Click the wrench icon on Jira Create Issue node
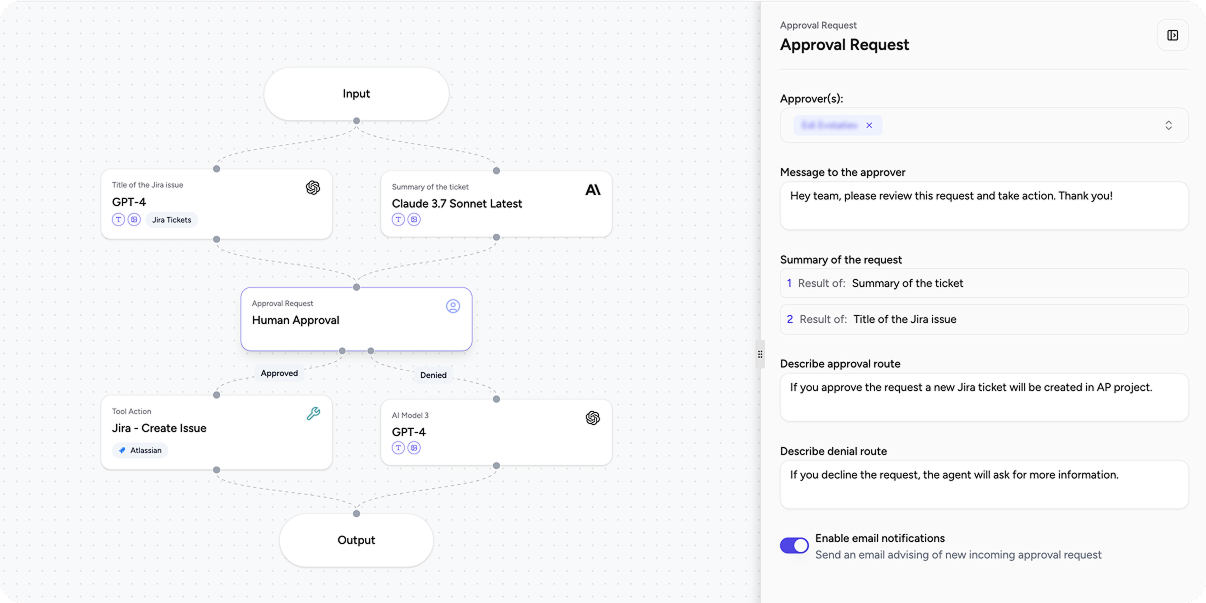 pyautogui.click(x=313, y=413)
